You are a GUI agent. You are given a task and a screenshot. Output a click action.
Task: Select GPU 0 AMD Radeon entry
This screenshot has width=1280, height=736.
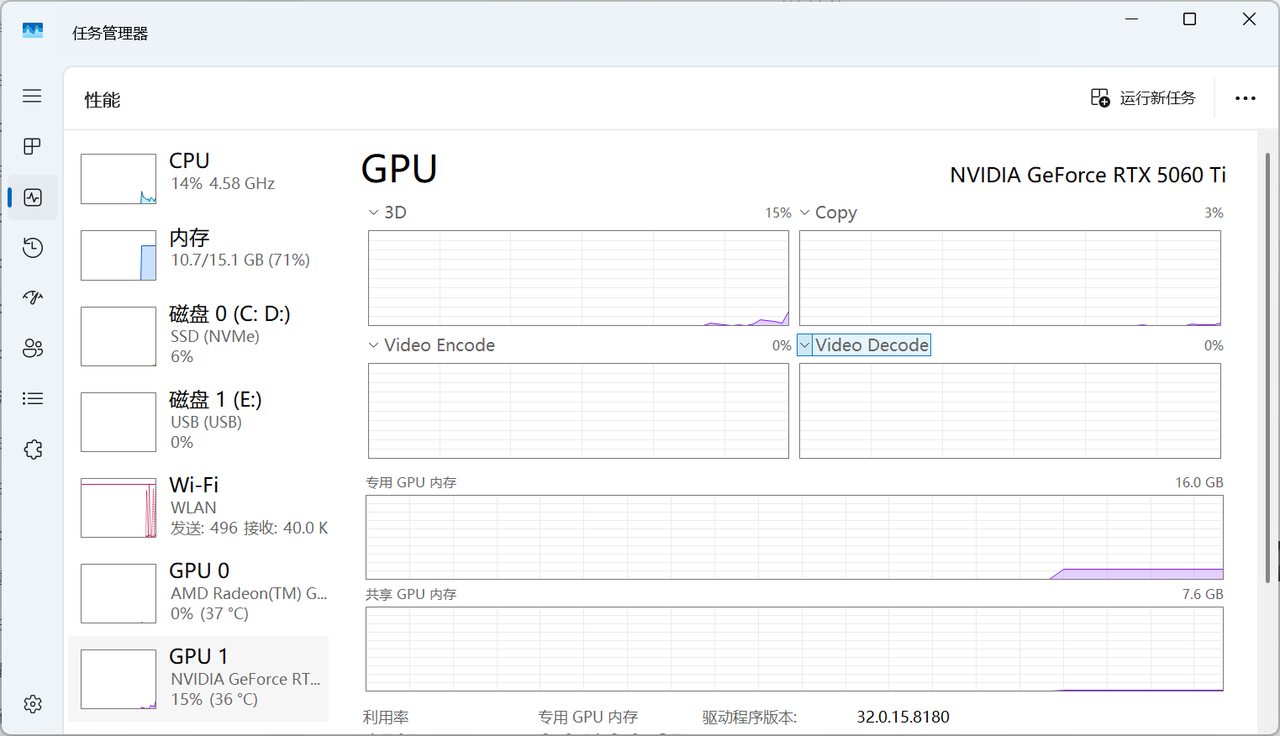point(198,594)
